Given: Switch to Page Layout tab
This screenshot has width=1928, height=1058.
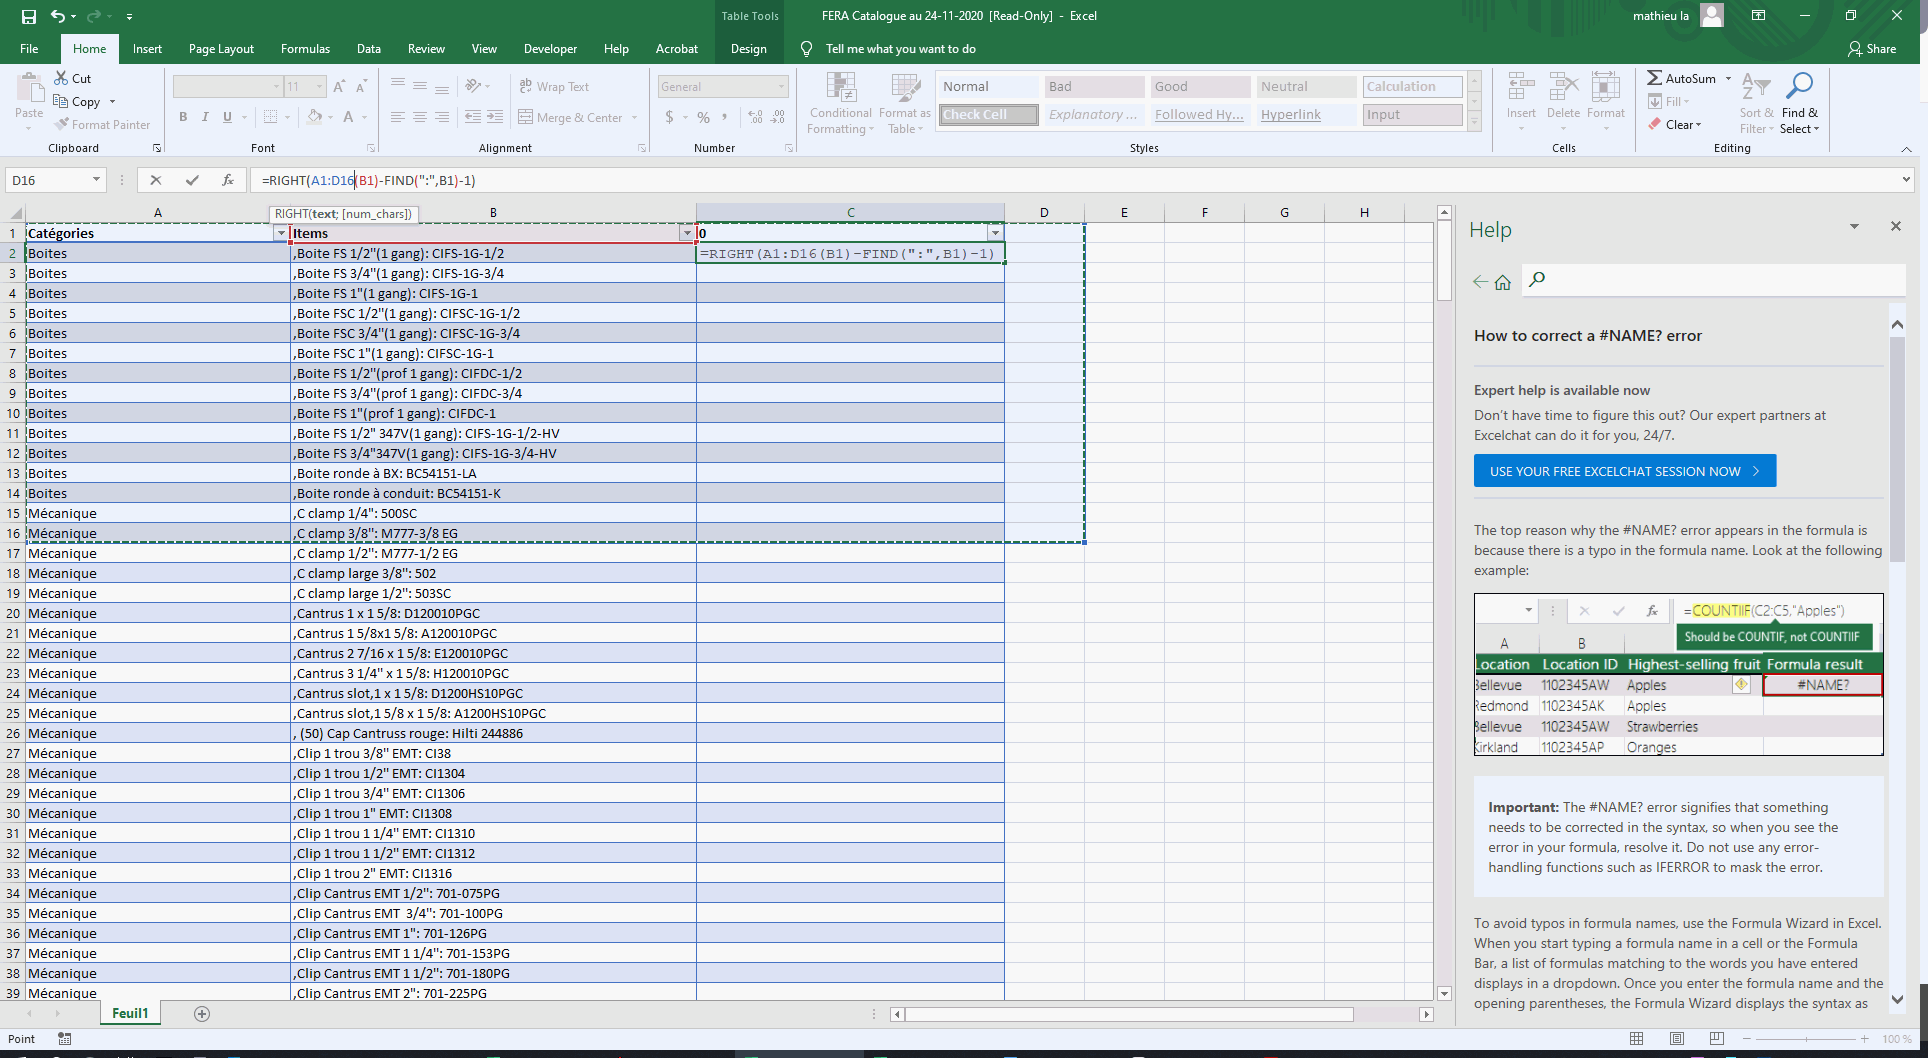Looking at the screenshot, I should click(221, 49).
